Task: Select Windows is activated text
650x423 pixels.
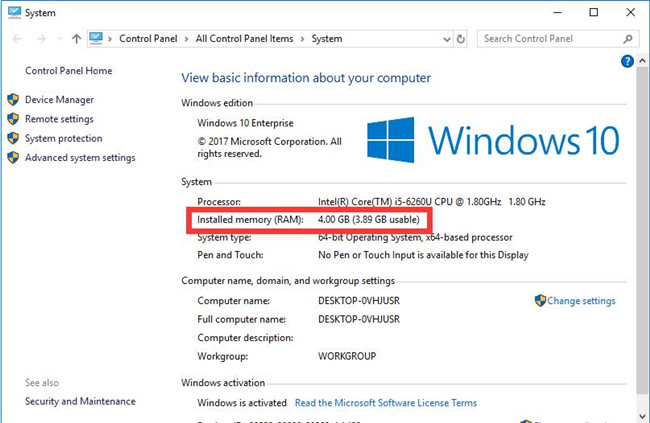Action: click(242, 403)
